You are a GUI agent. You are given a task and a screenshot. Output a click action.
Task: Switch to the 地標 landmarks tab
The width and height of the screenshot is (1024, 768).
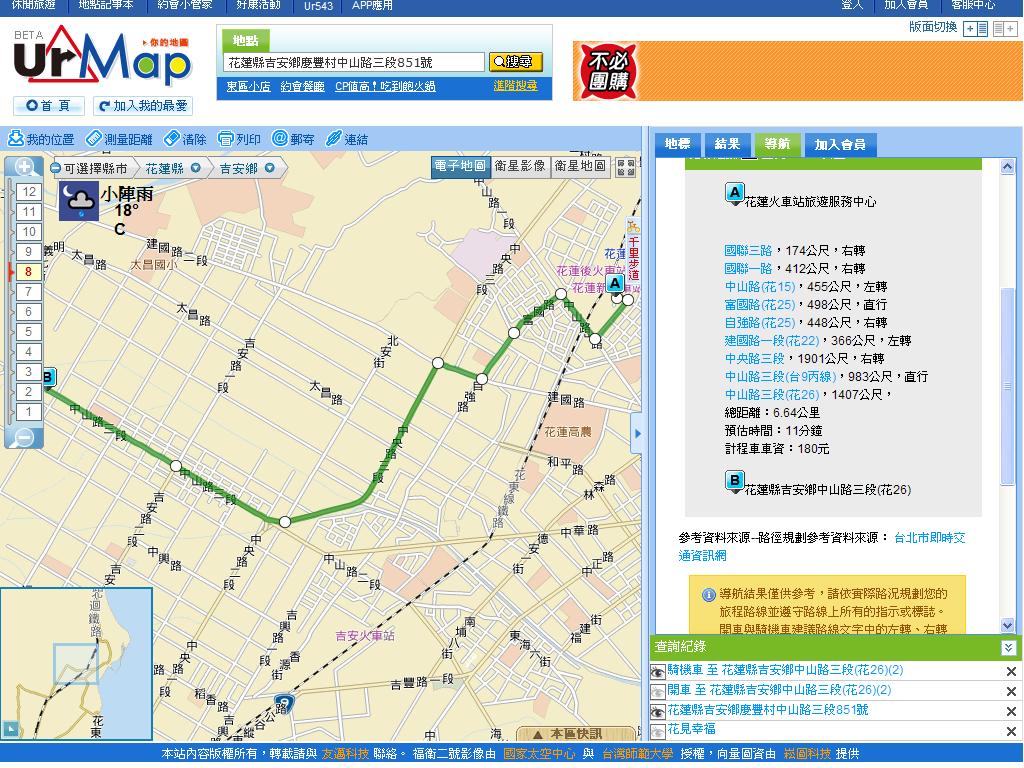[678, 144]
